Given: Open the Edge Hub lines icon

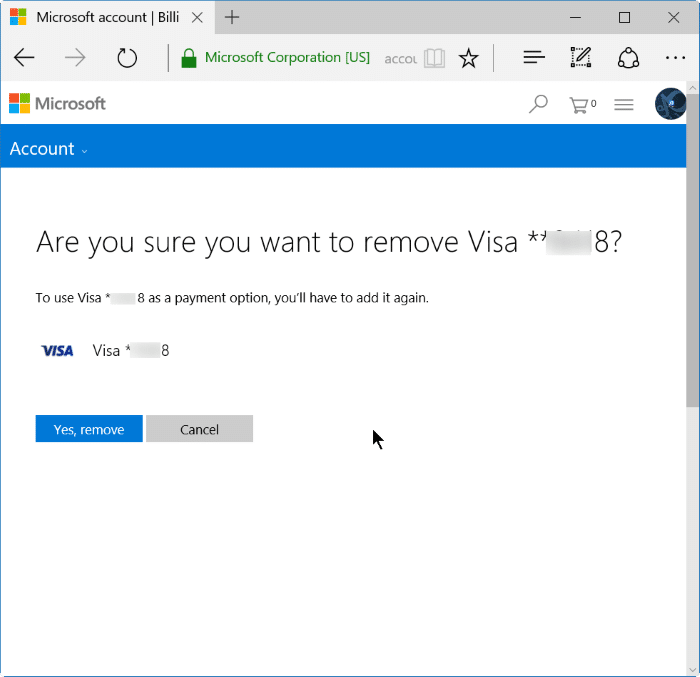Looking at the screenshot, I should pyautogui.click(x=534, y=58).
